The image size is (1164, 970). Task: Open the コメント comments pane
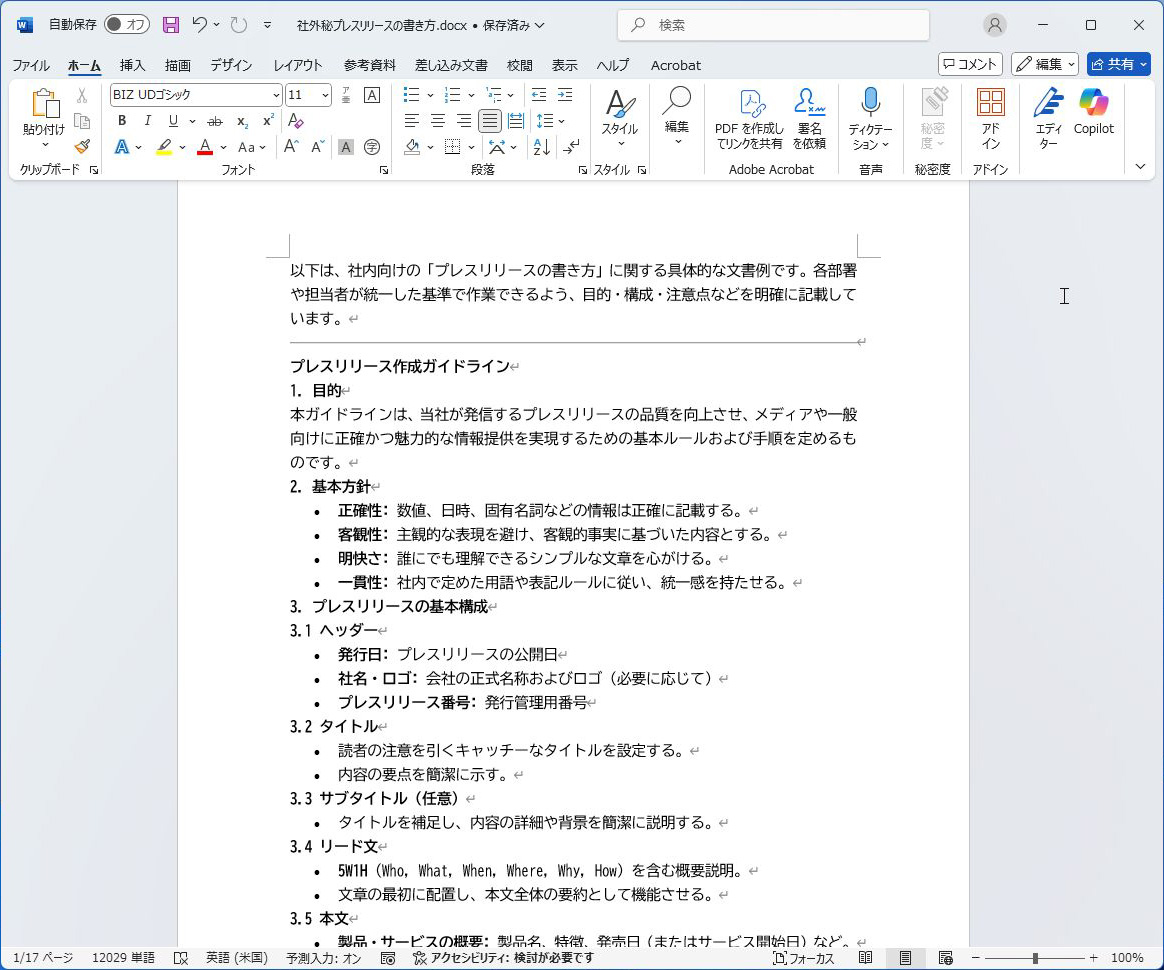click(x=970, y=64)
